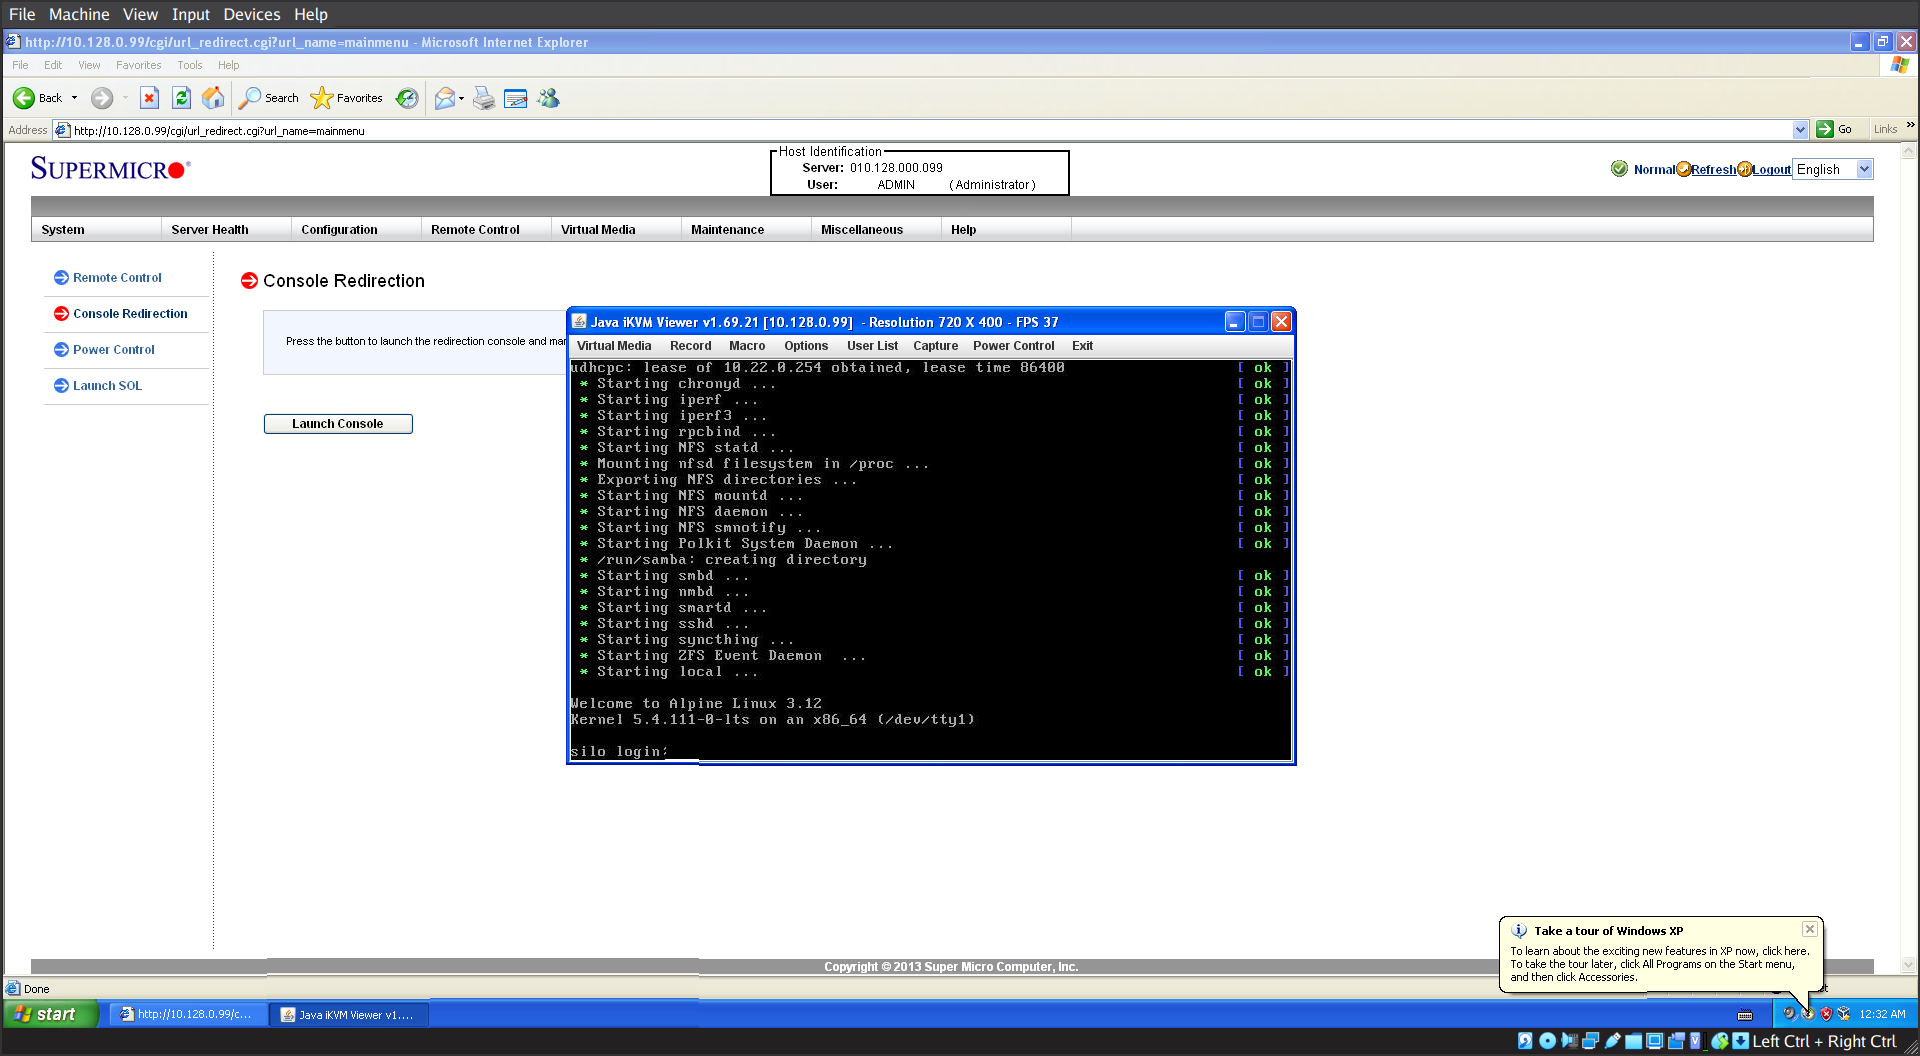Open the IE Favorites star button
The height and width of the screenshot is (1056, 1920).
[x=346, y=98]
